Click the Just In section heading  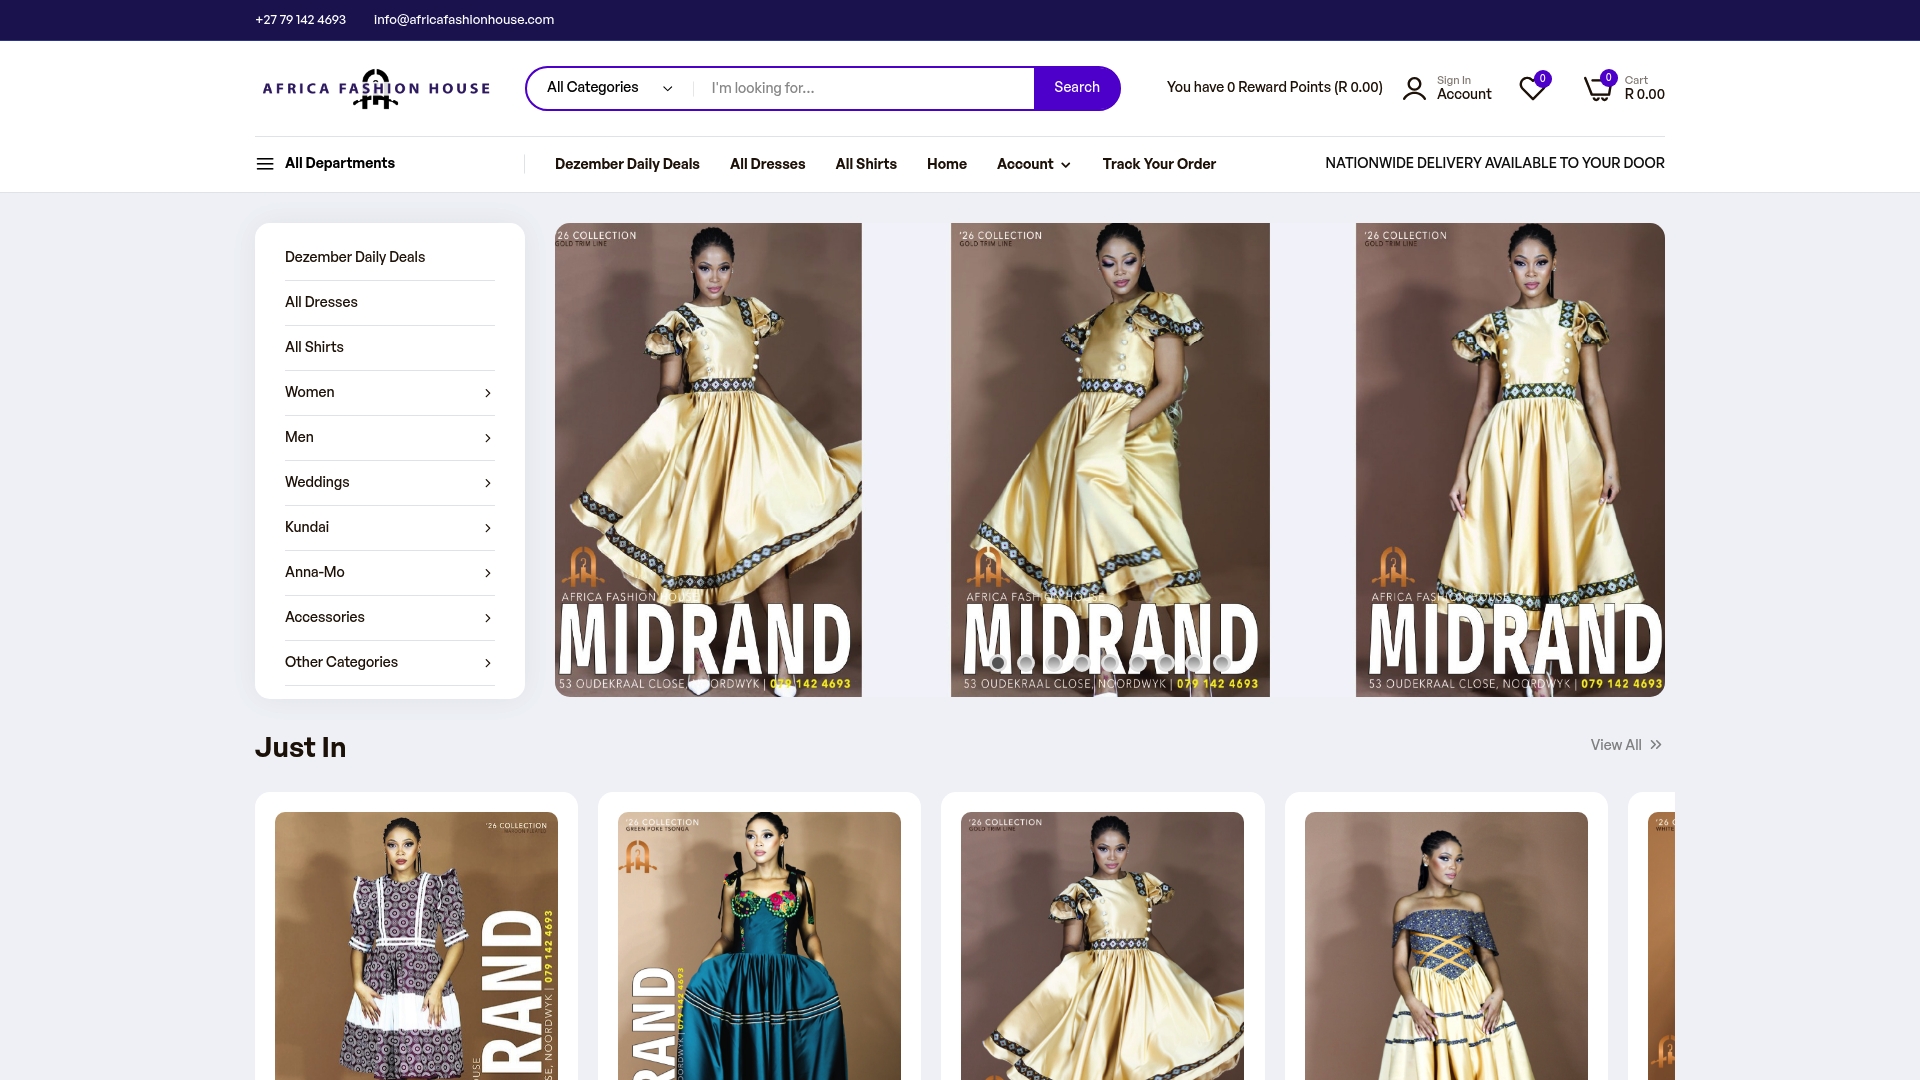pyautogui.click(x=300, y=747)
